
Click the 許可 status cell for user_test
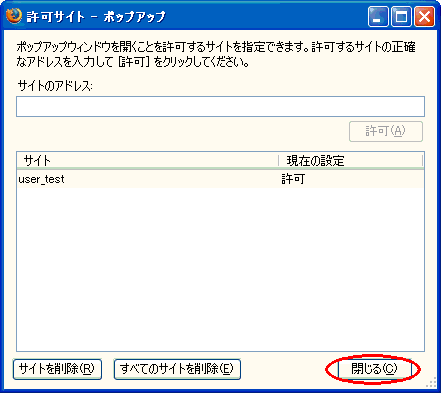tap(293, 179)
